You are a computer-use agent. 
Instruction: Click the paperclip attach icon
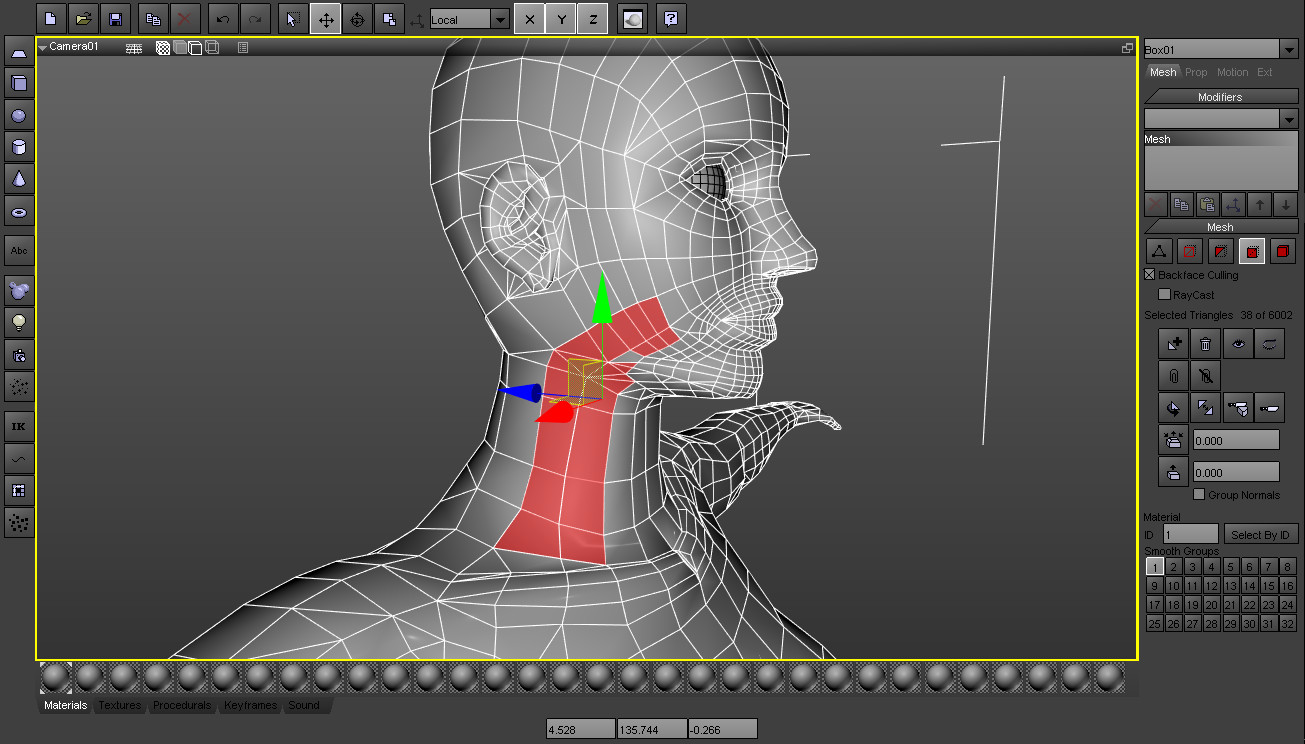pos(1173,376)
